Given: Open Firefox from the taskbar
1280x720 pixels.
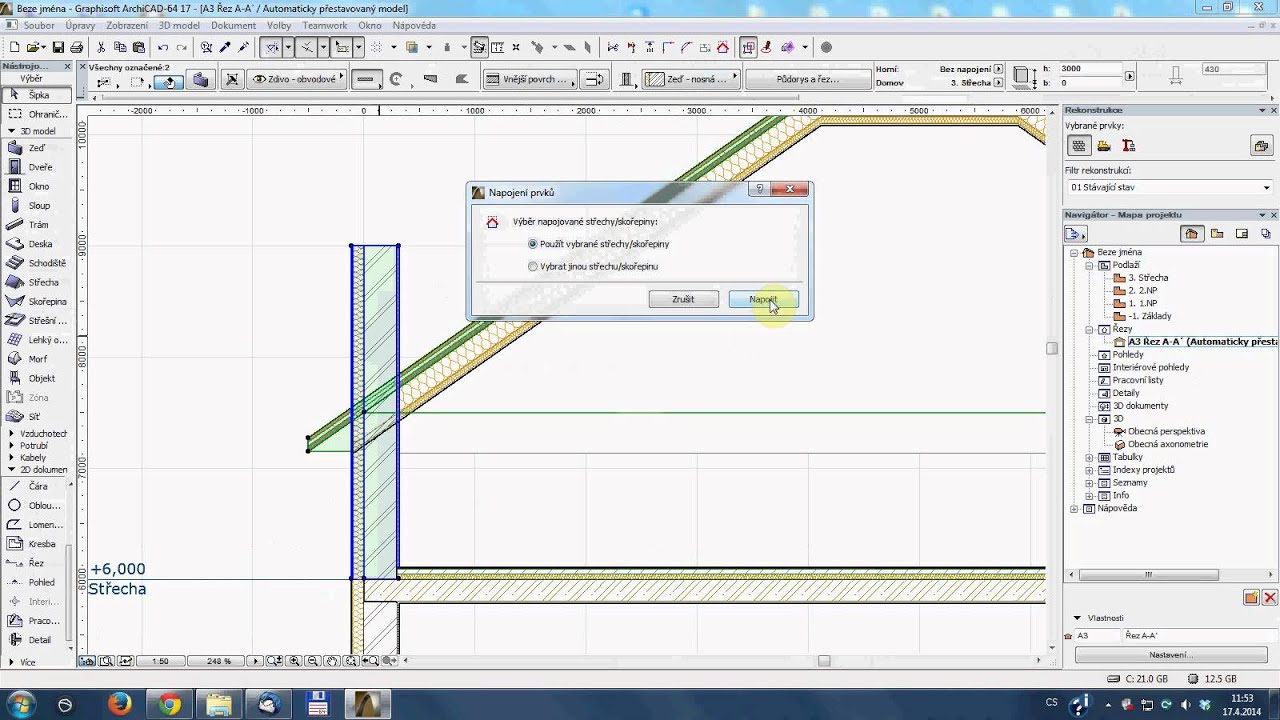Looking at the screenshot, I should pyautogui.click(x=119, y=704).
